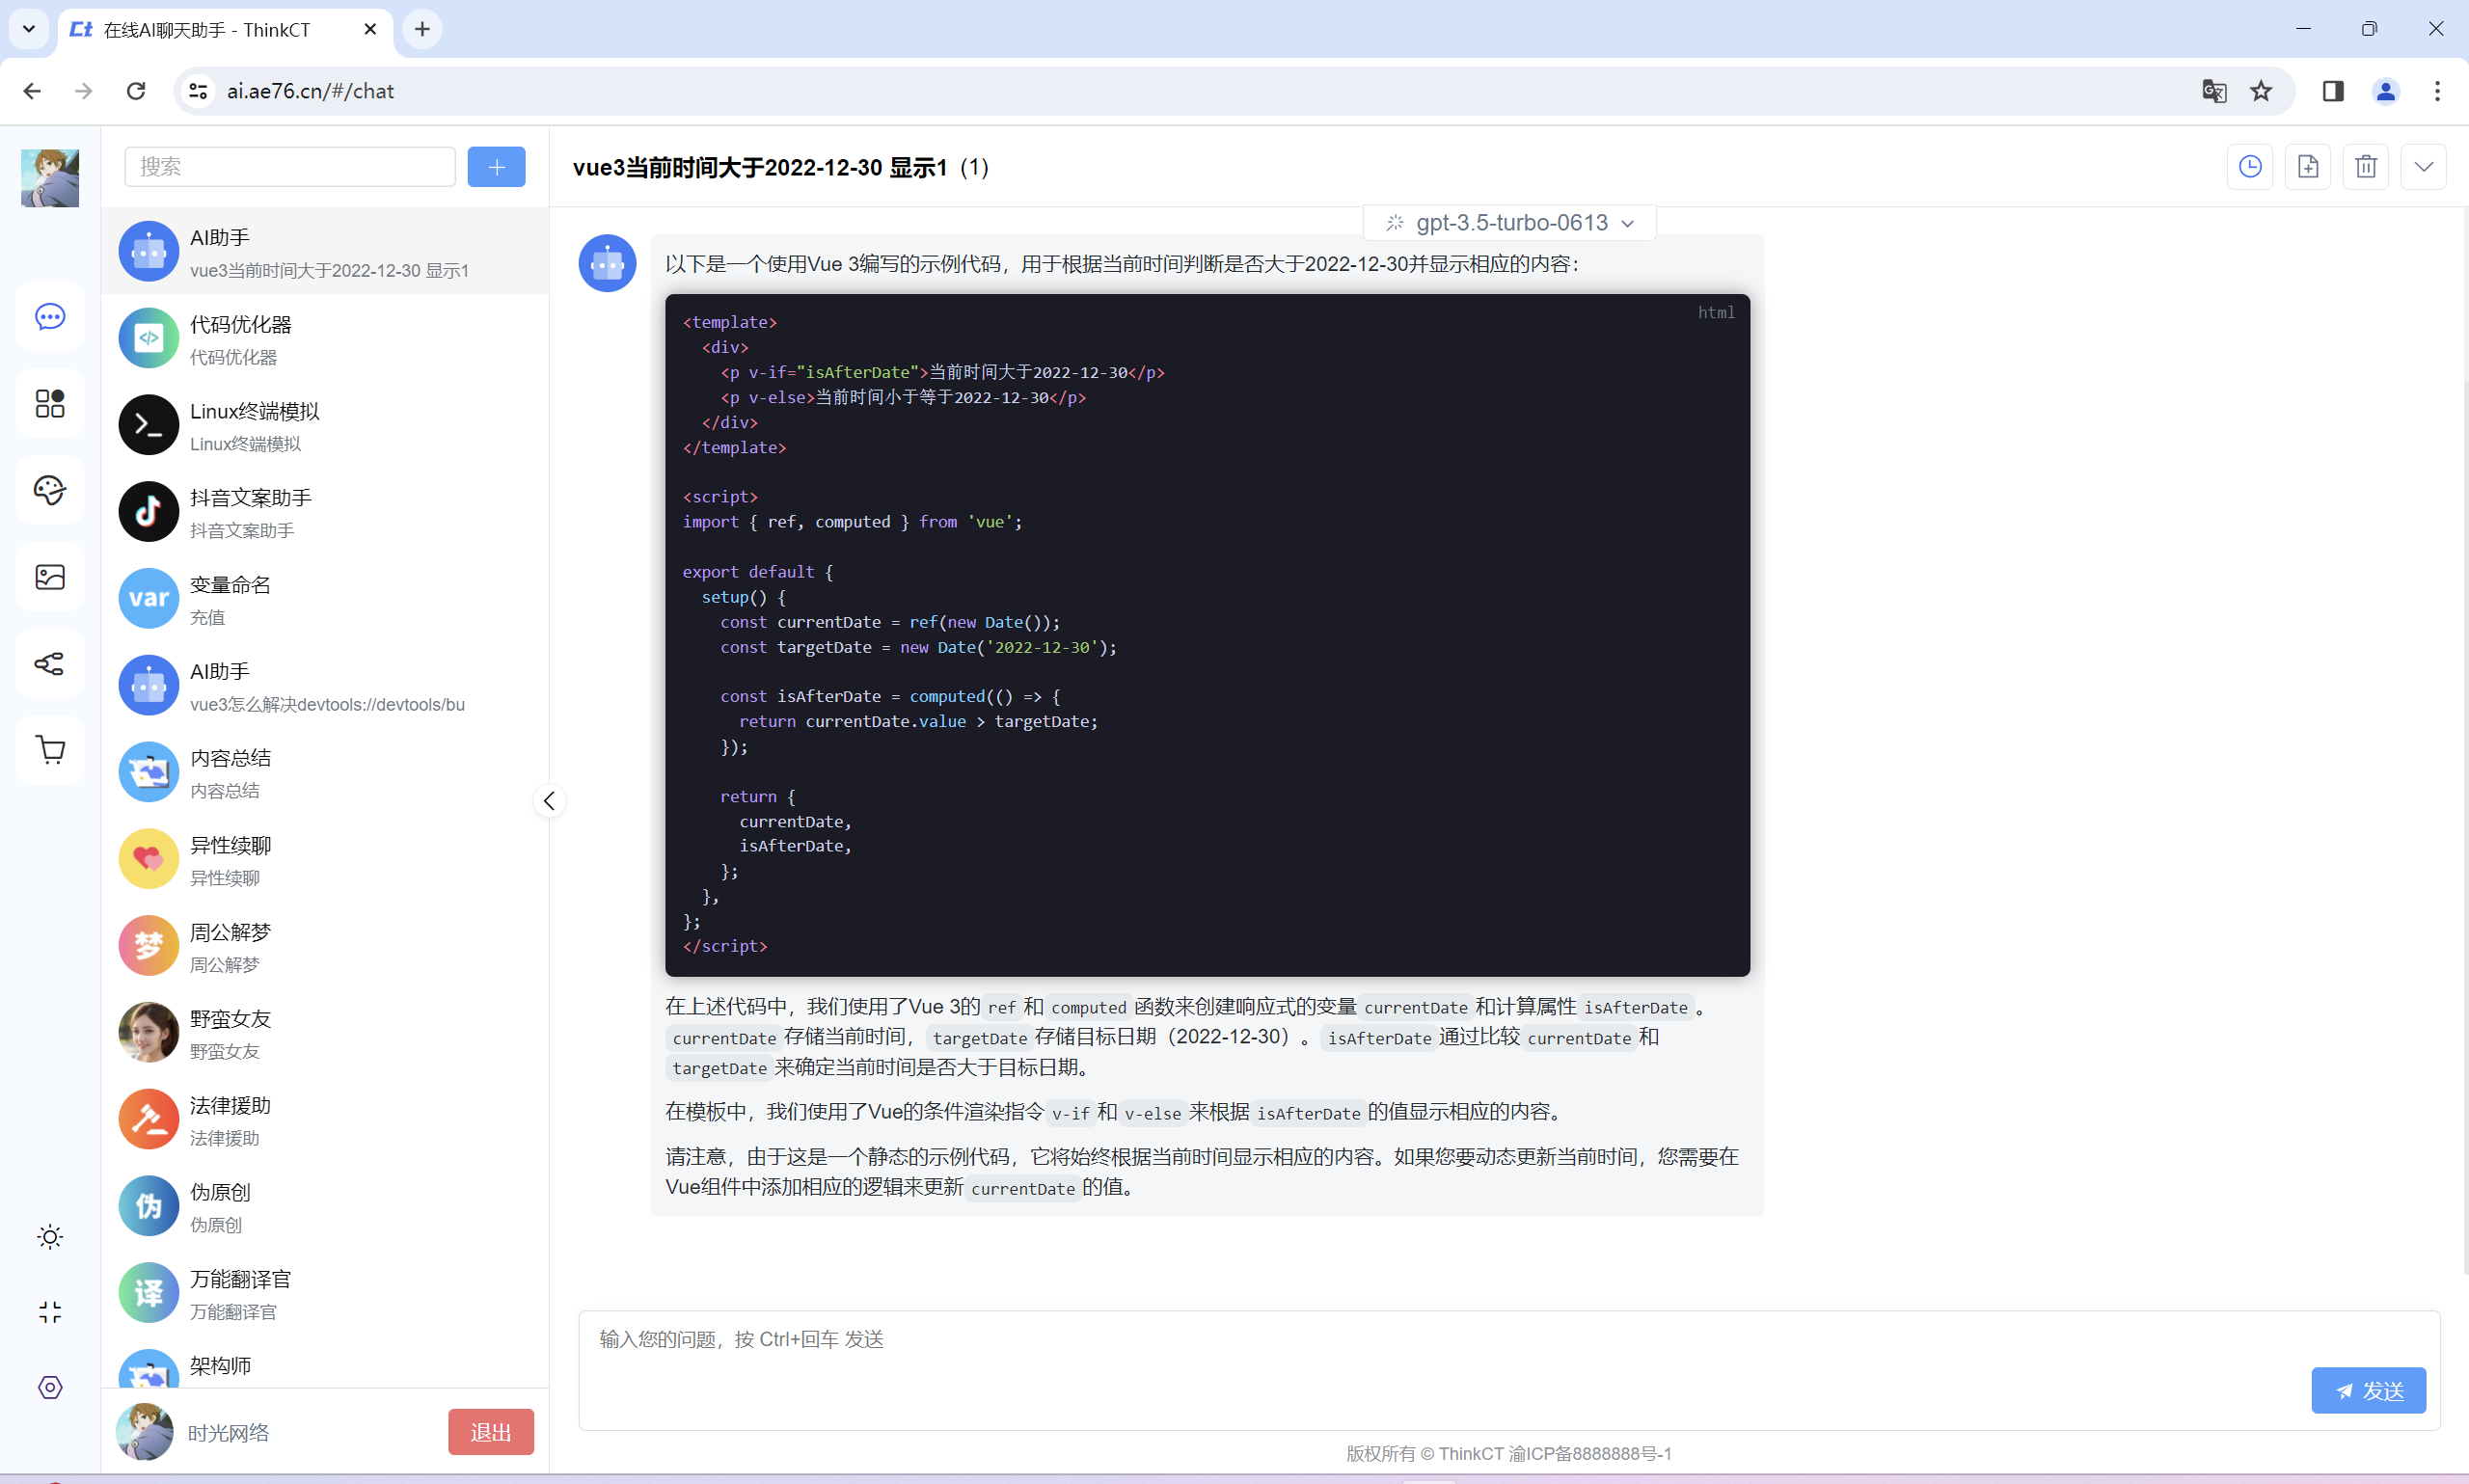The height and width of the screenshot is (1484, 2469).
Task: Open the palette drawing sidebar icon
Action: [x=50, y=490]
